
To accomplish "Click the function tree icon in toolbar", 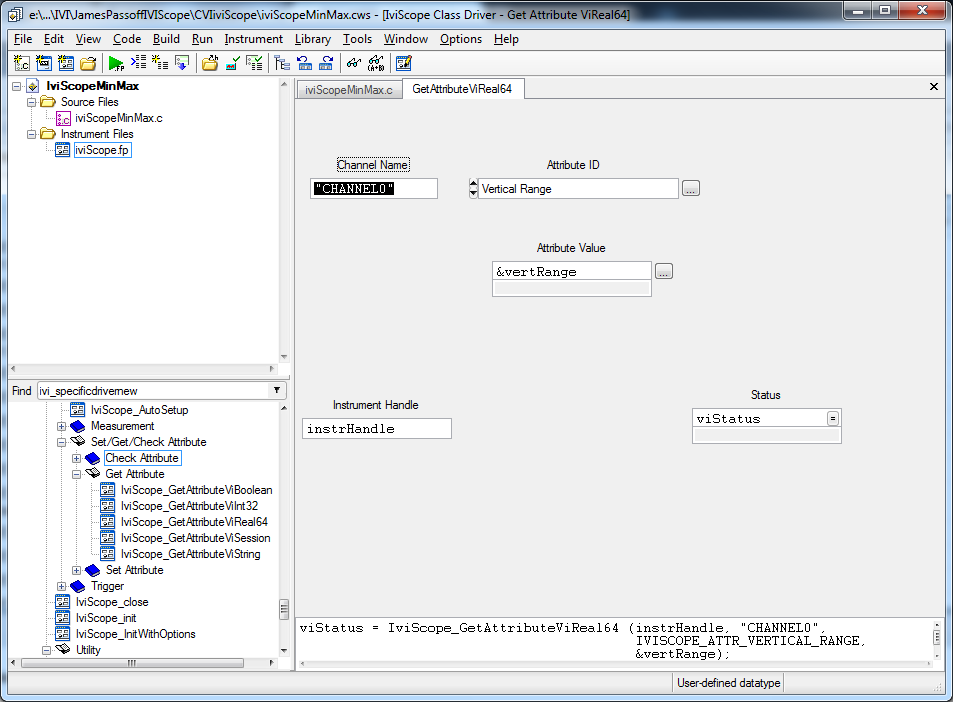I will click(x=282, y=63).
